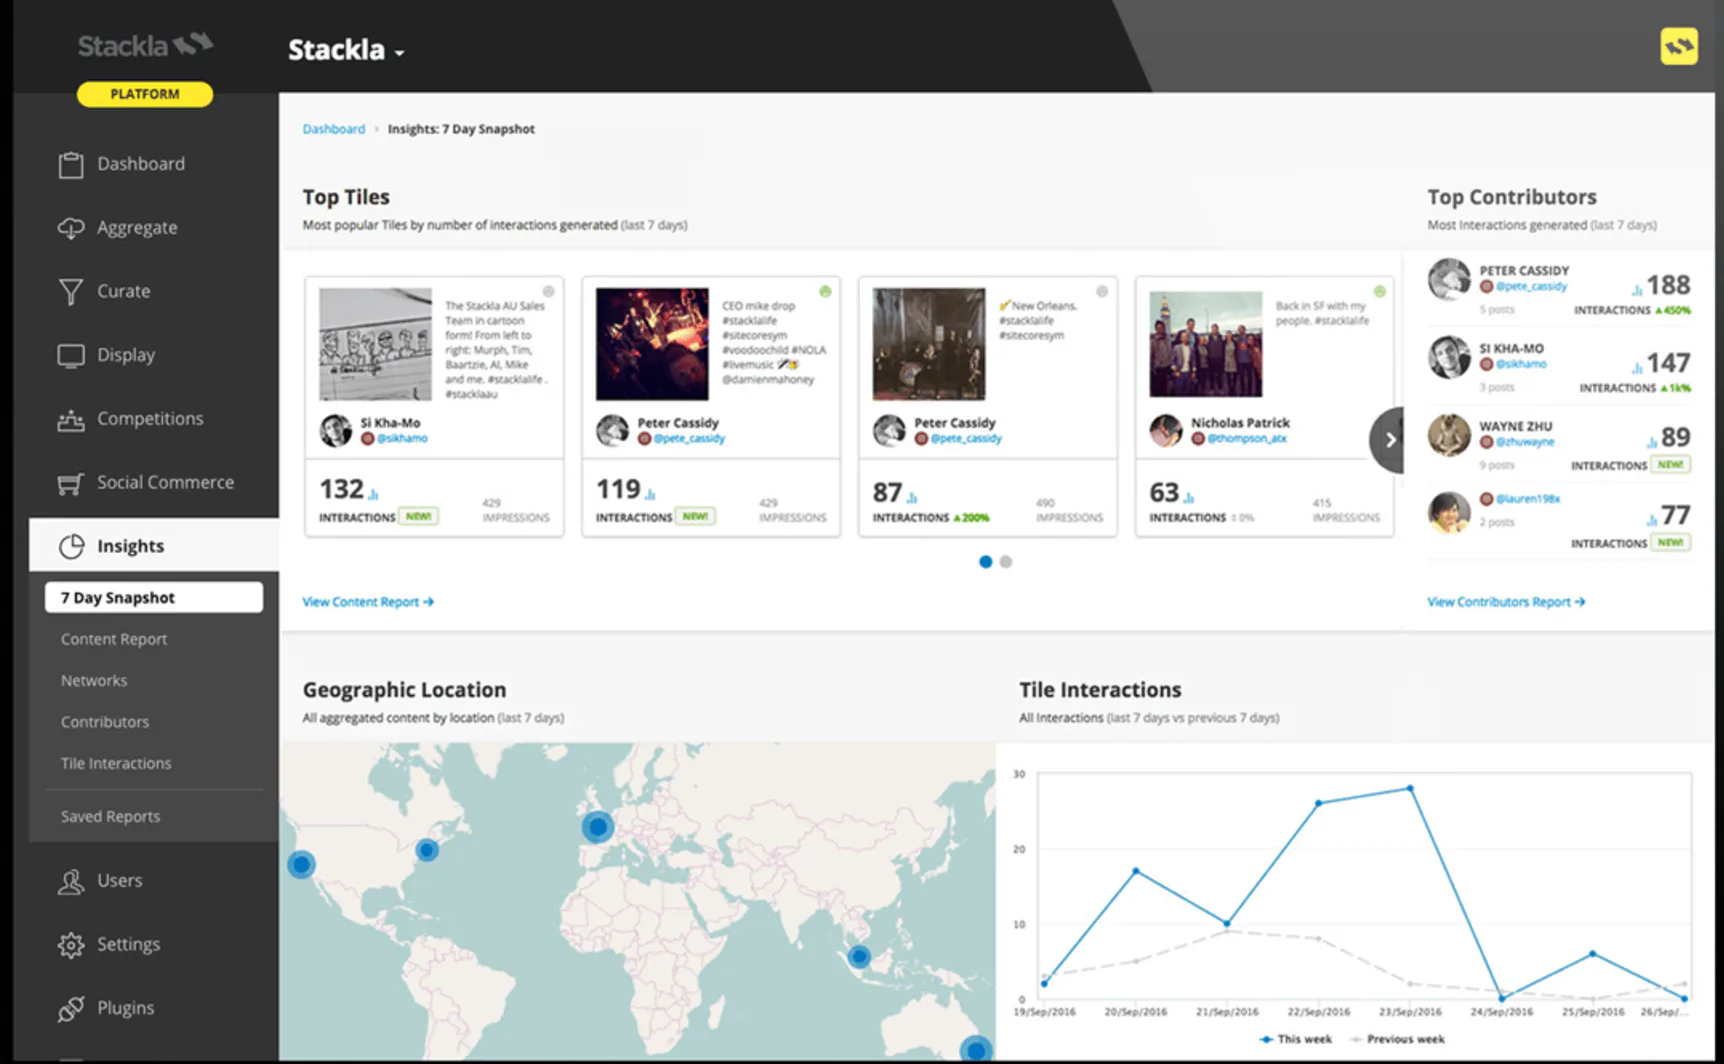Click @sikhamo handle on first tile
Viewport: 1724px width, 1064px height.
pos(400,439)
